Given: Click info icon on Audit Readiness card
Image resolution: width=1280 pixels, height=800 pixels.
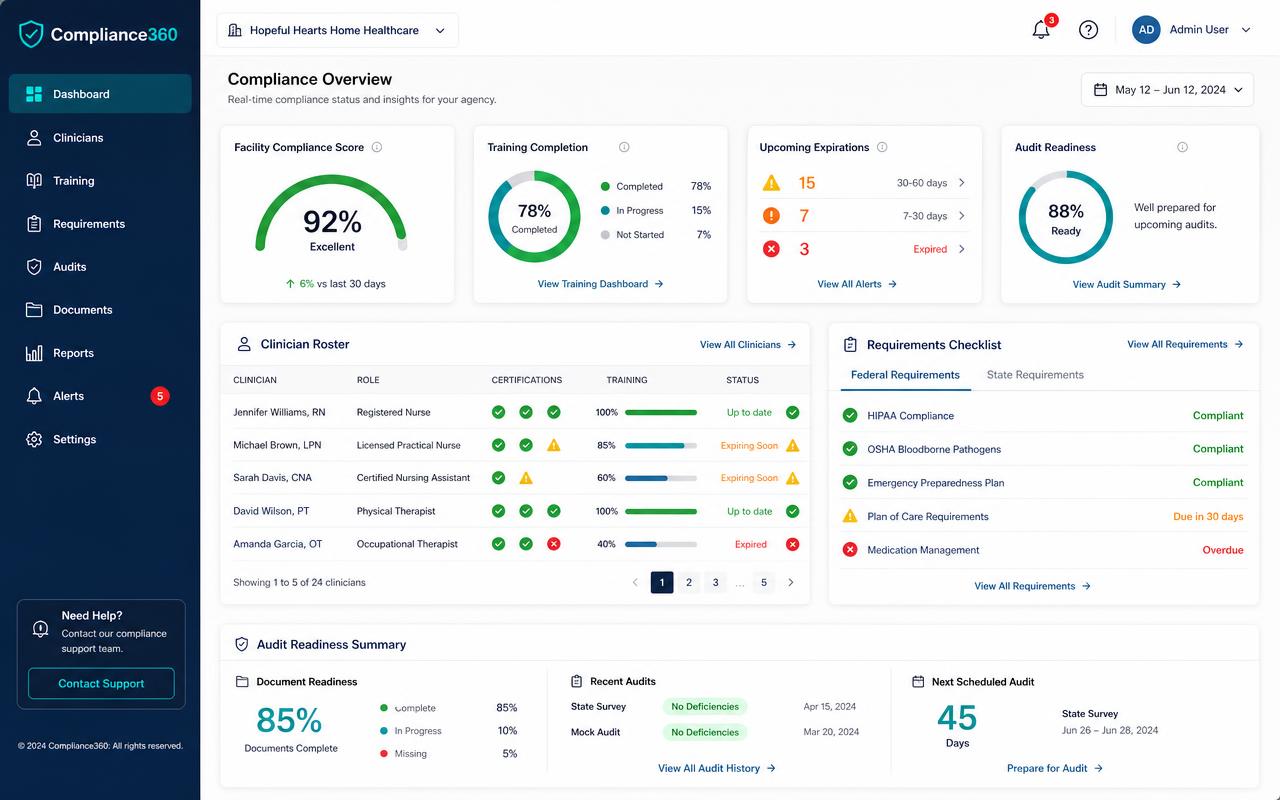Looking at the screenshot, I should 1182,147.
